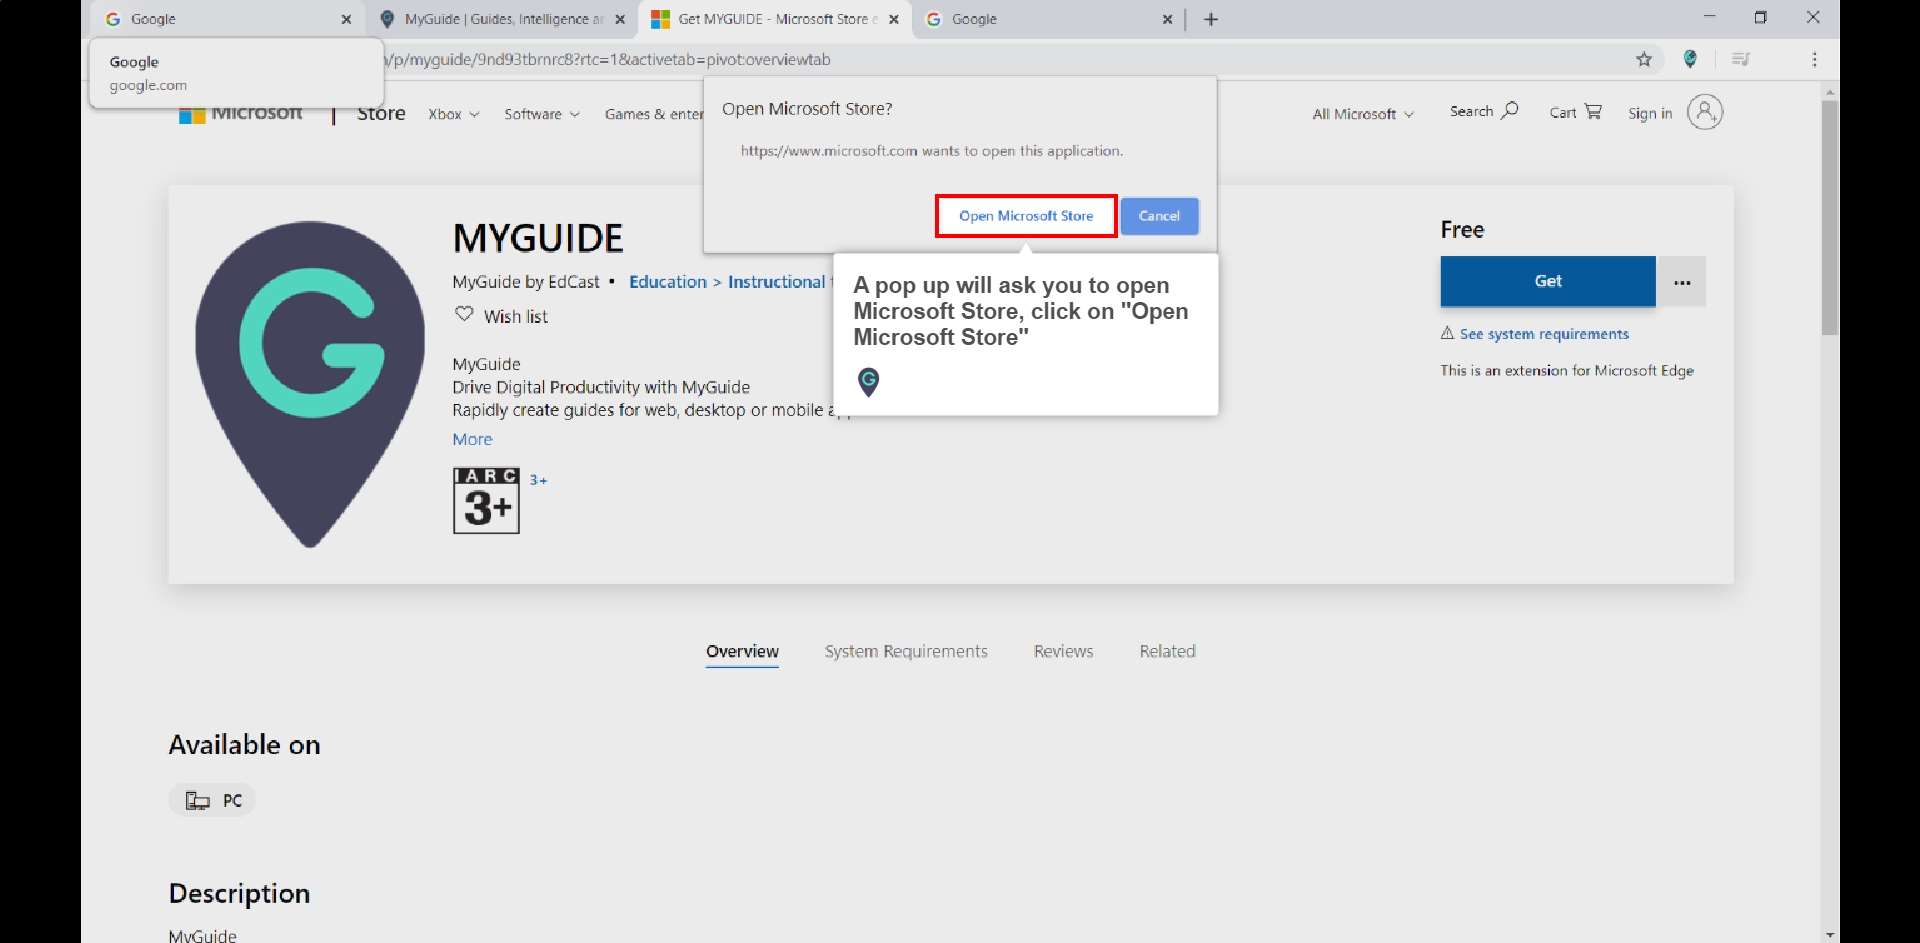Click the Sign in text link

(1649, 113)
